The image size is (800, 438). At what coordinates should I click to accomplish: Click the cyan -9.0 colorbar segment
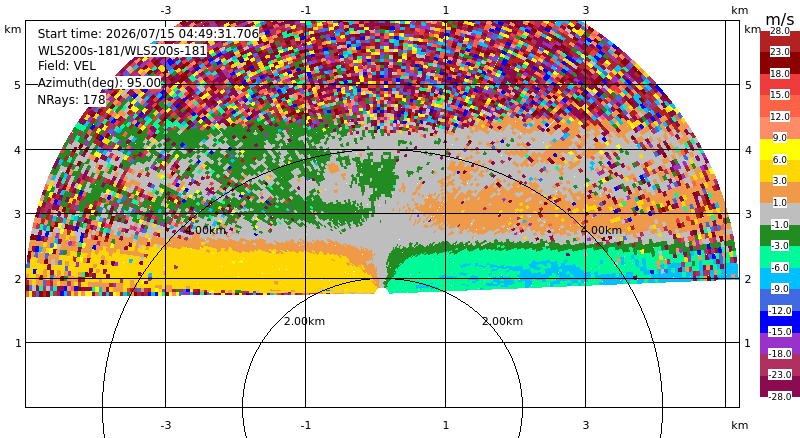pyautogui.click(x=780, y=278)
